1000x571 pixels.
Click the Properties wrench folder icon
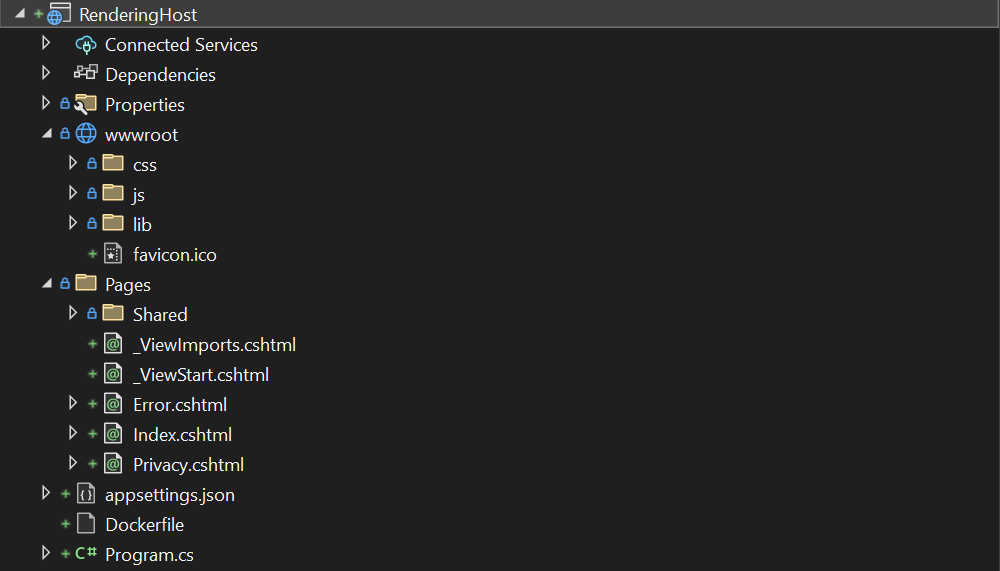pos(86,104)
